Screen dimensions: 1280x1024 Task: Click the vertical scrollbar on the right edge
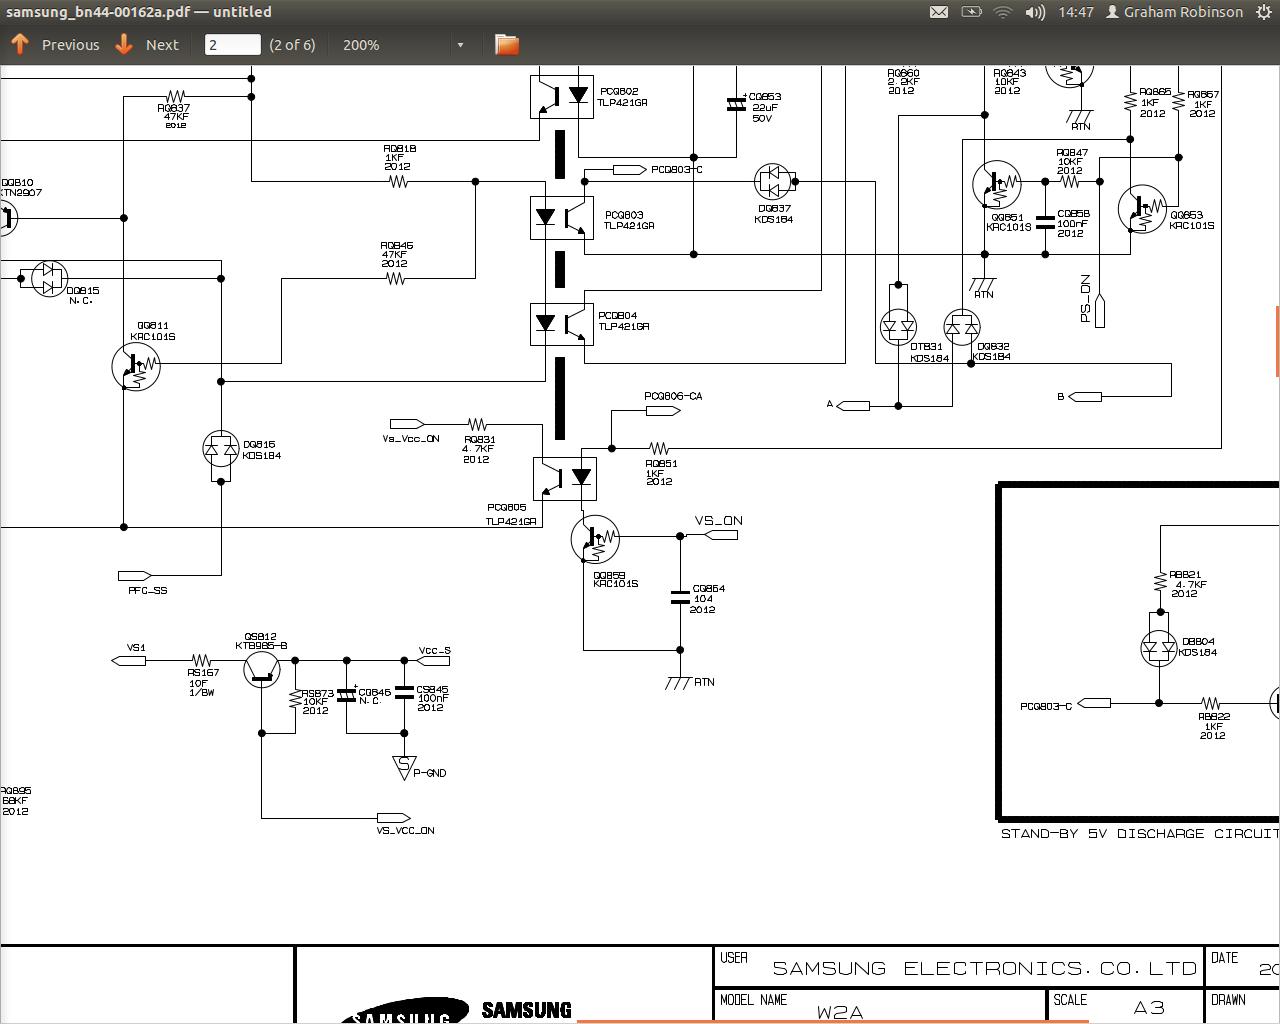[1277, 342]
